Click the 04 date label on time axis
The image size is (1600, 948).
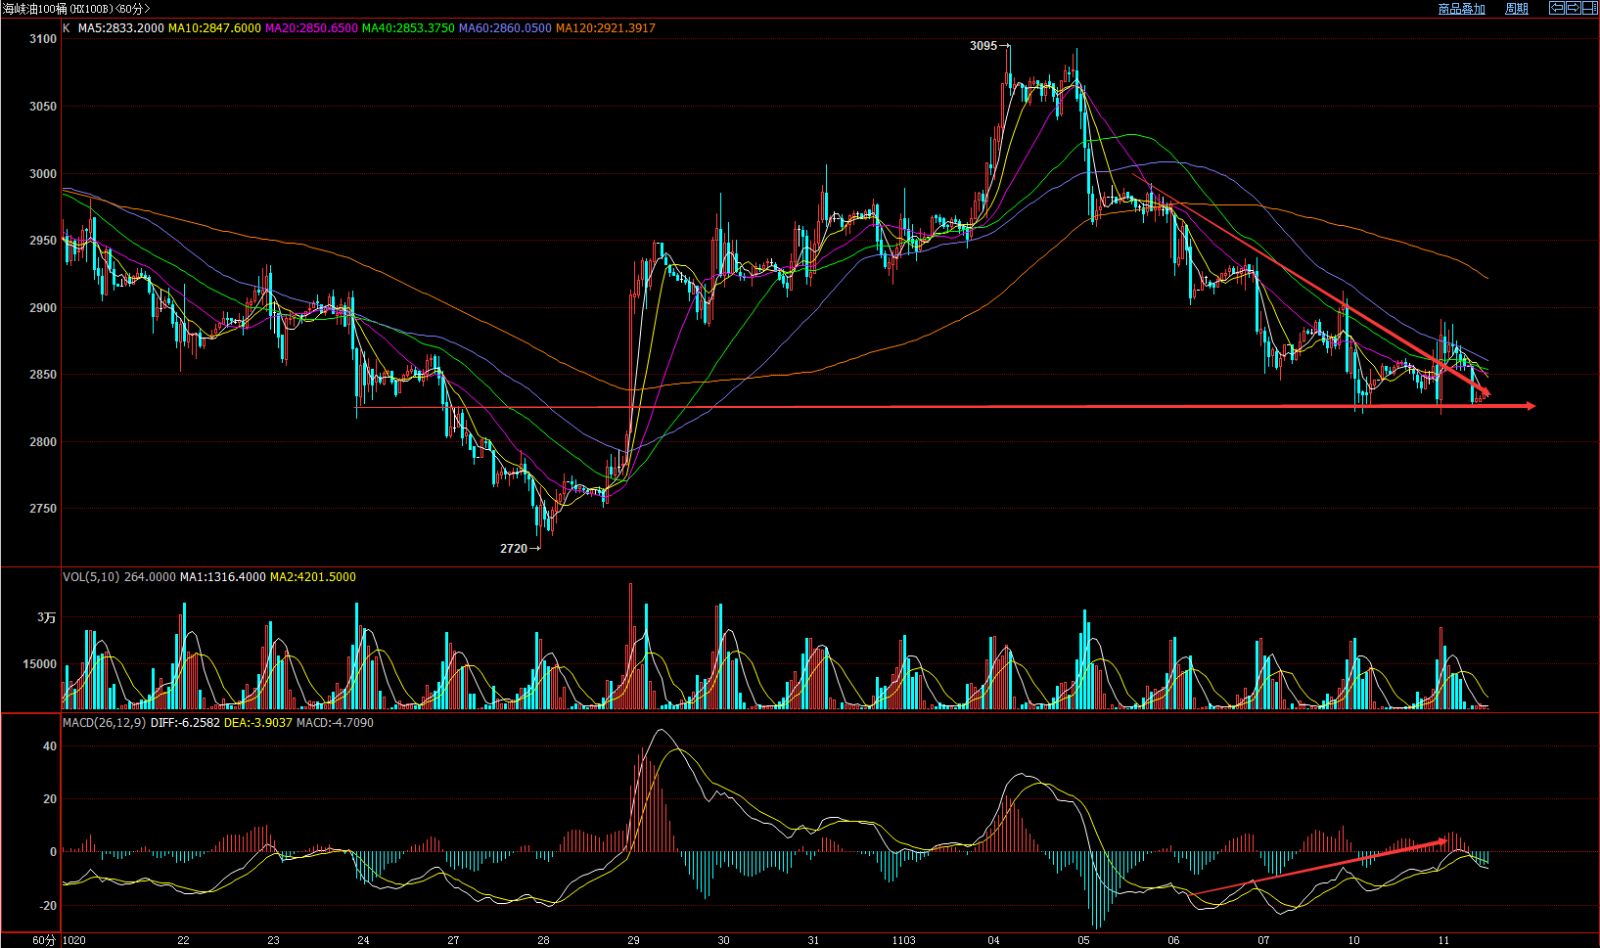pos(993,941)
